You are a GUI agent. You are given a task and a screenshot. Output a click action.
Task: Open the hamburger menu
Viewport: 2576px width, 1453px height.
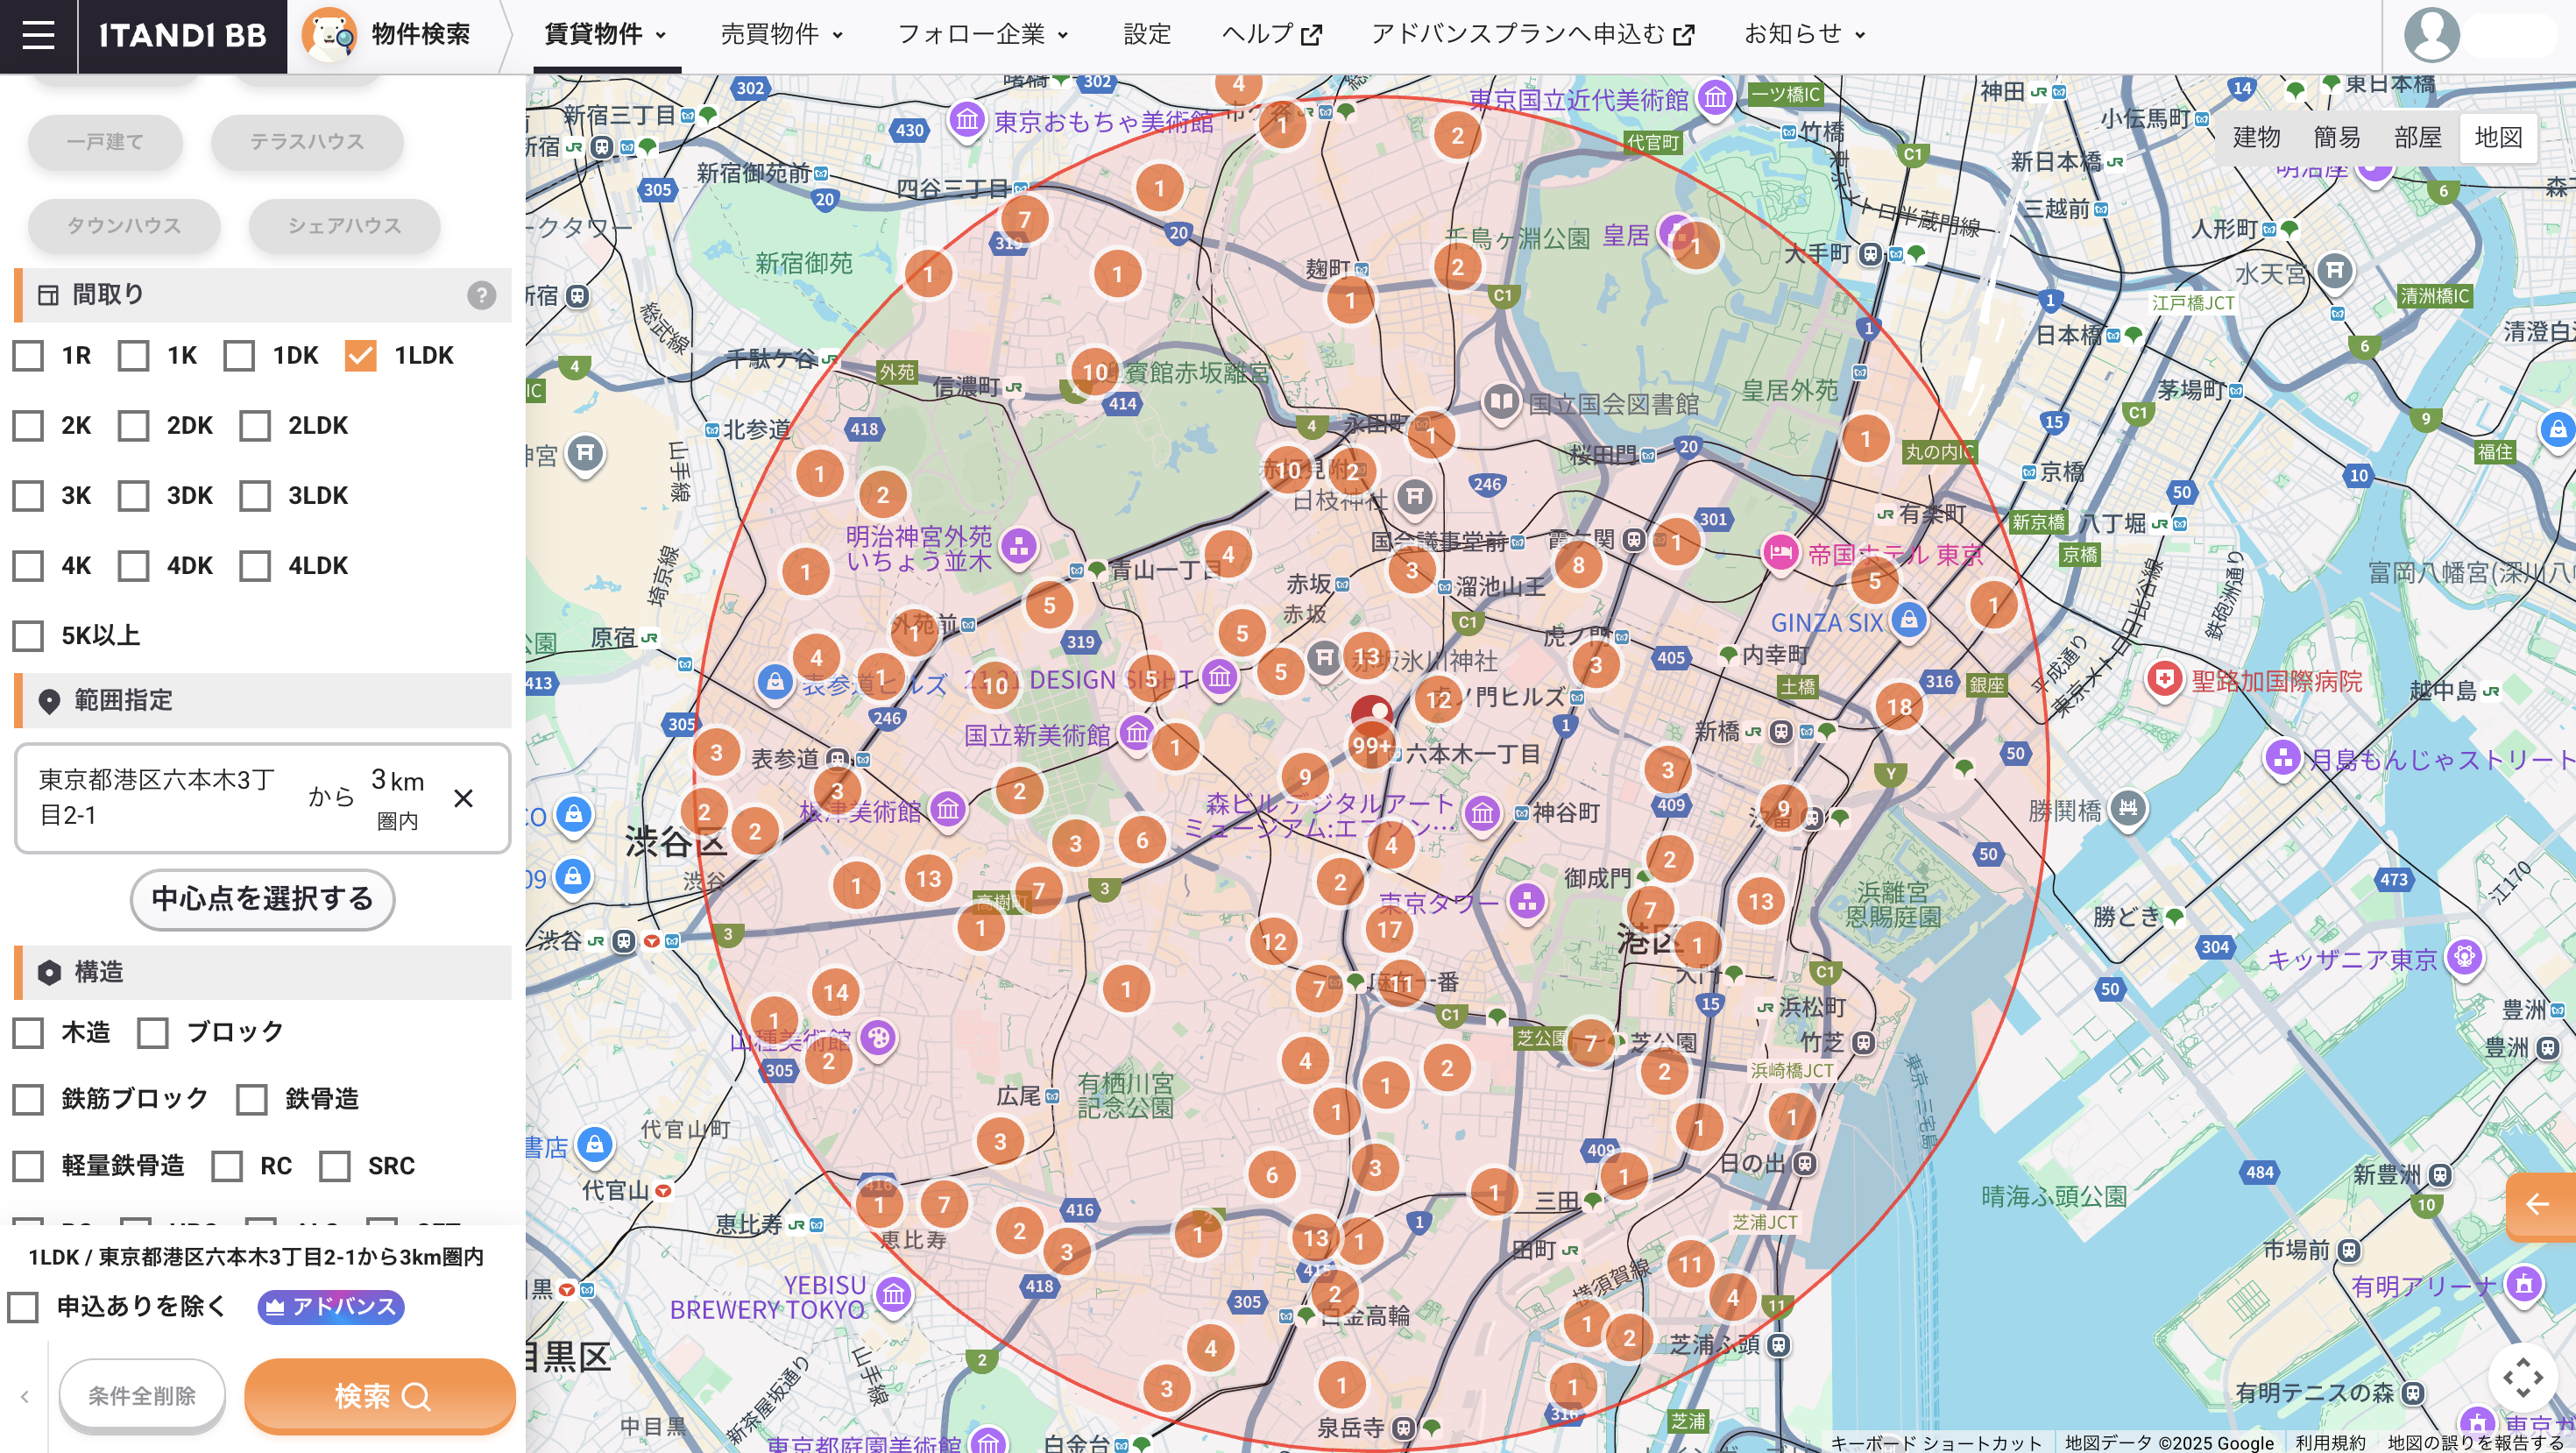(x=38, y=35)
